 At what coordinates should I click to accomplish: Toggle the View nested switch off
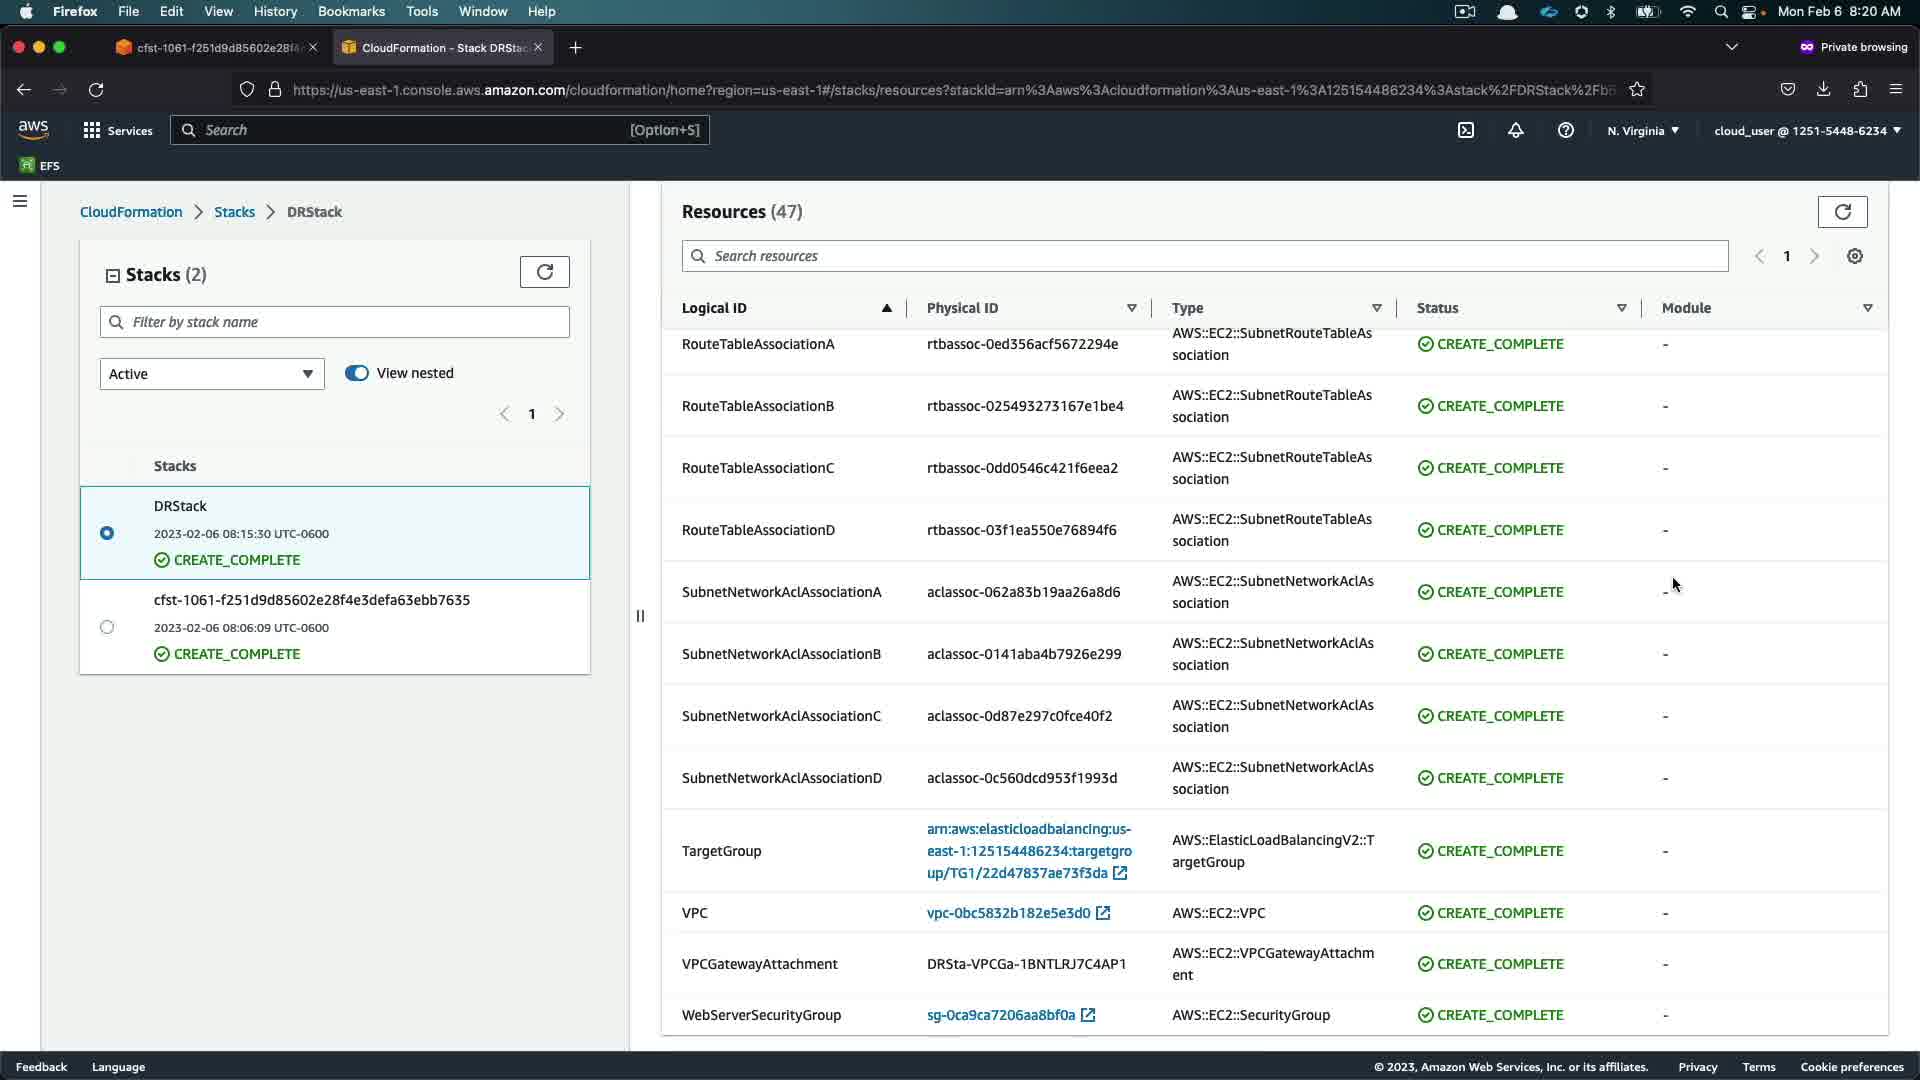[x=357, y=373]
